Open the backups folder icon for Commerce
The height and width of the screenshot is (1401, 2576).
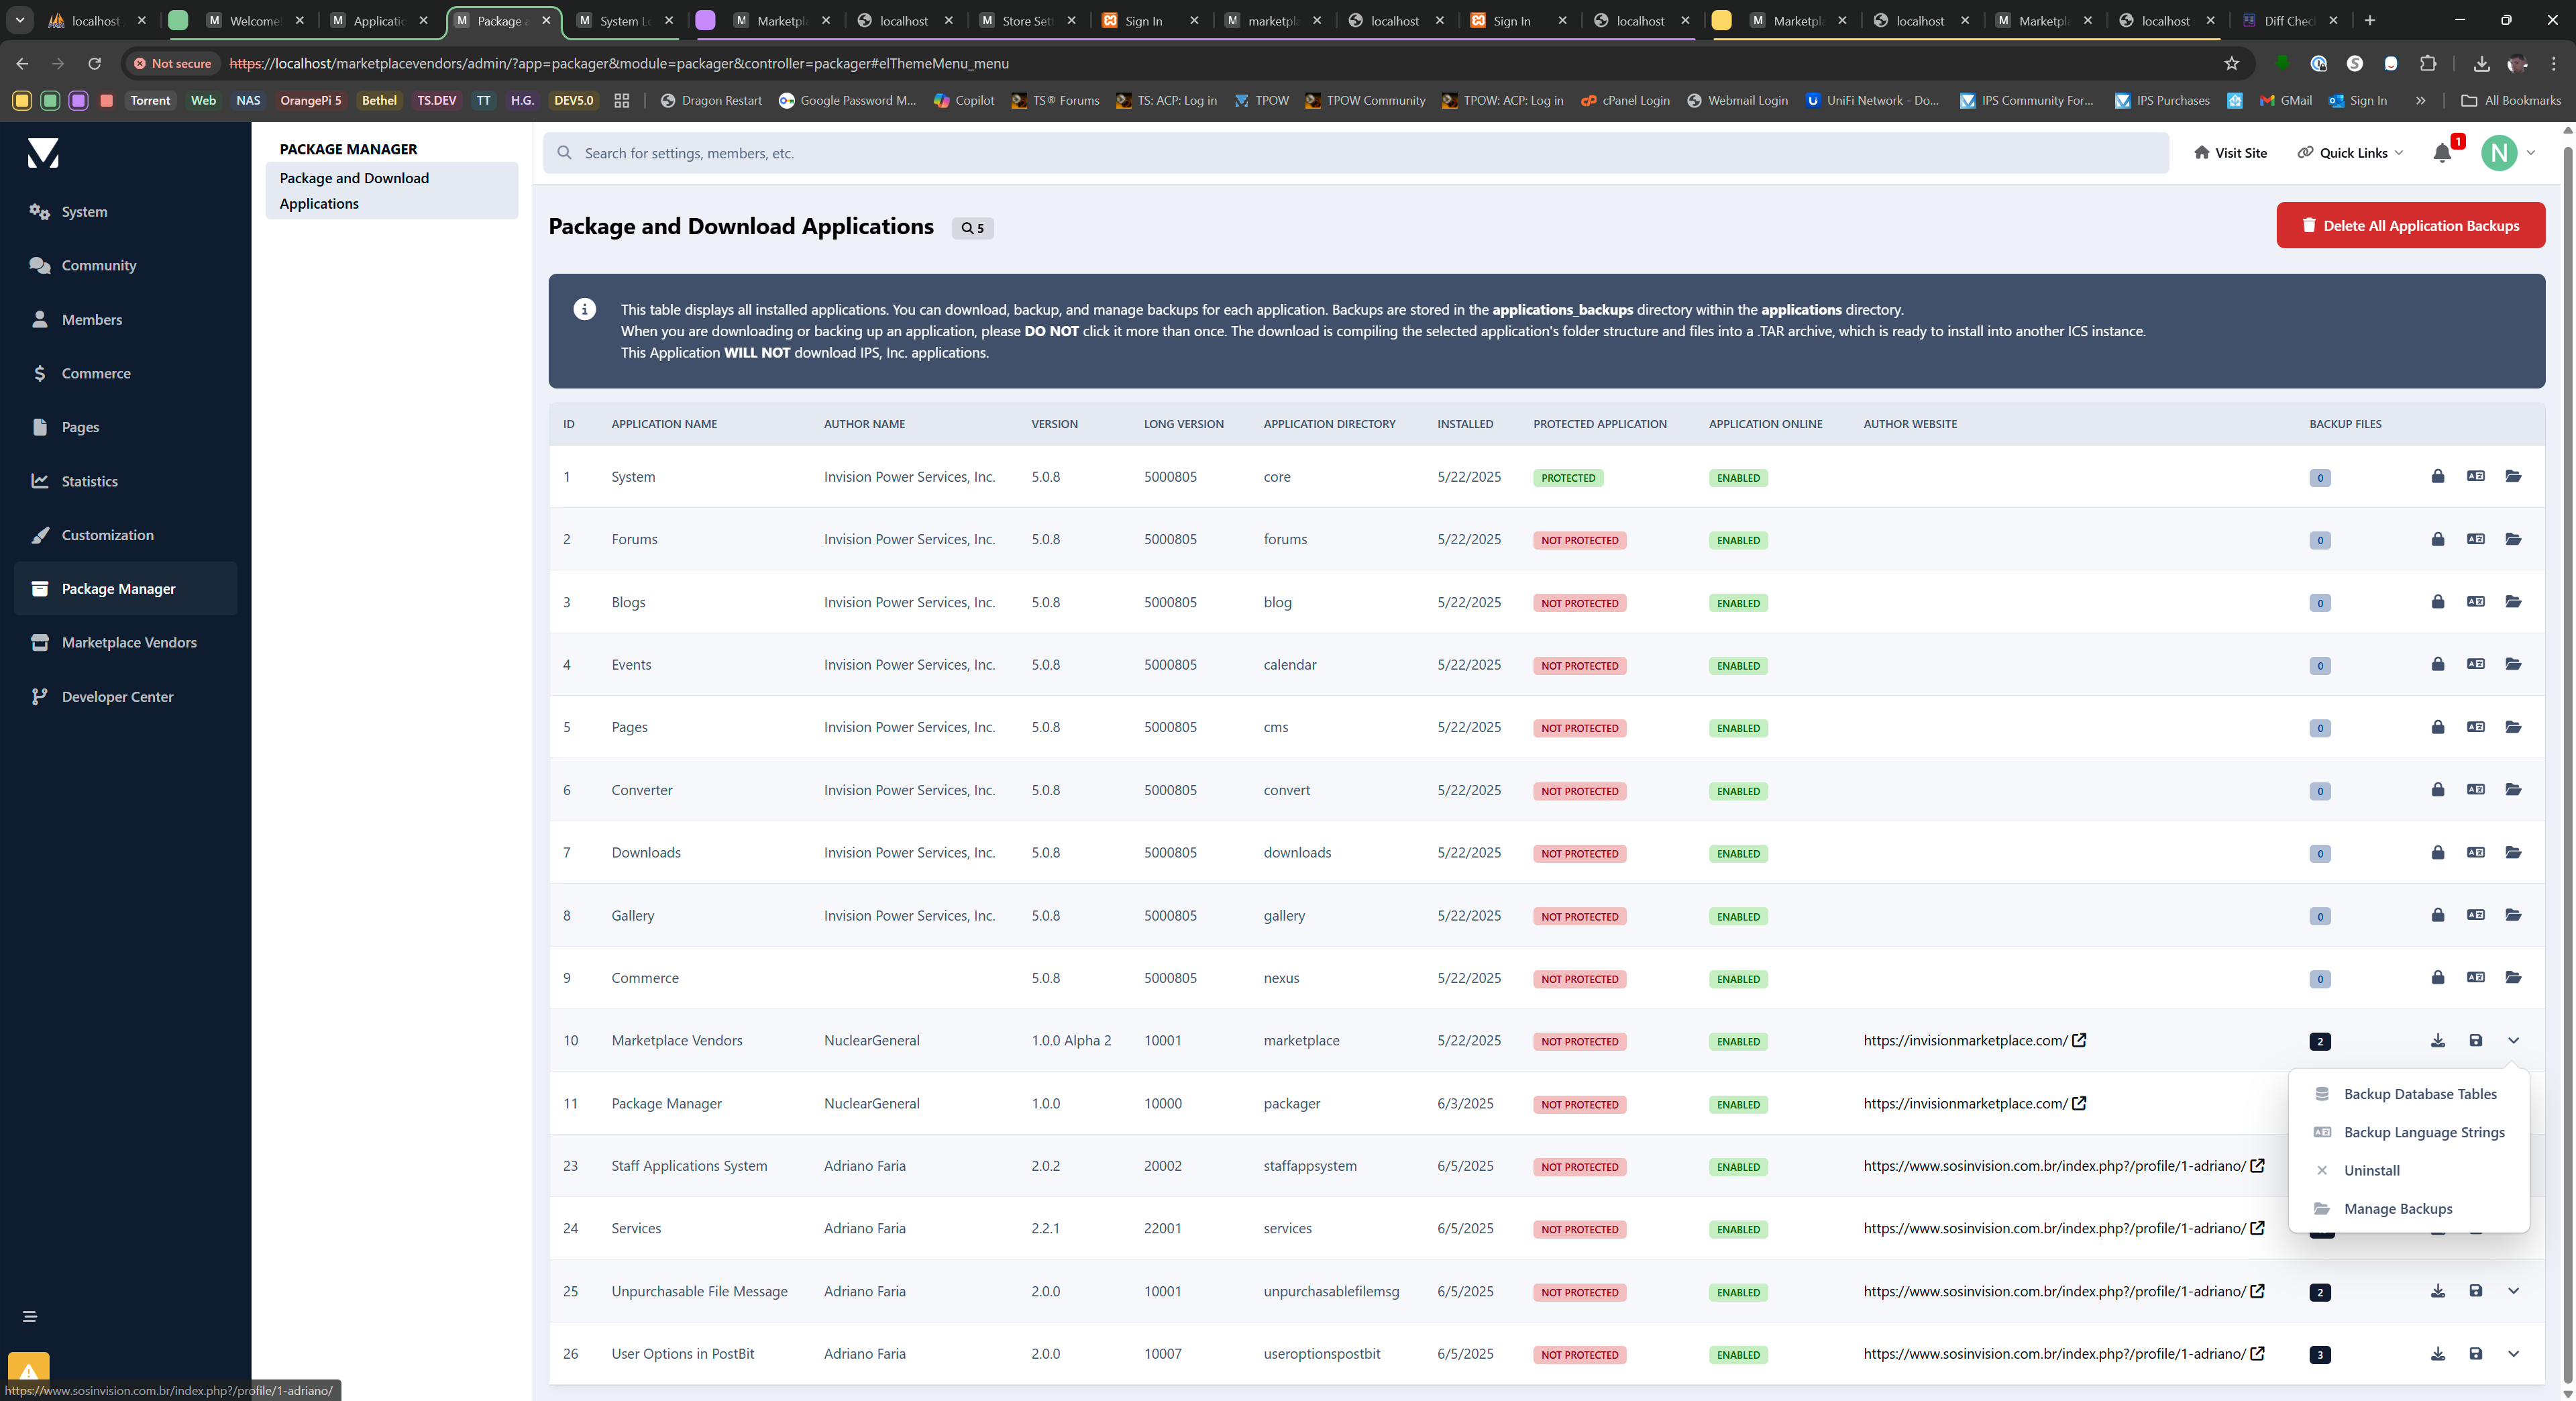pos(2513,978)
